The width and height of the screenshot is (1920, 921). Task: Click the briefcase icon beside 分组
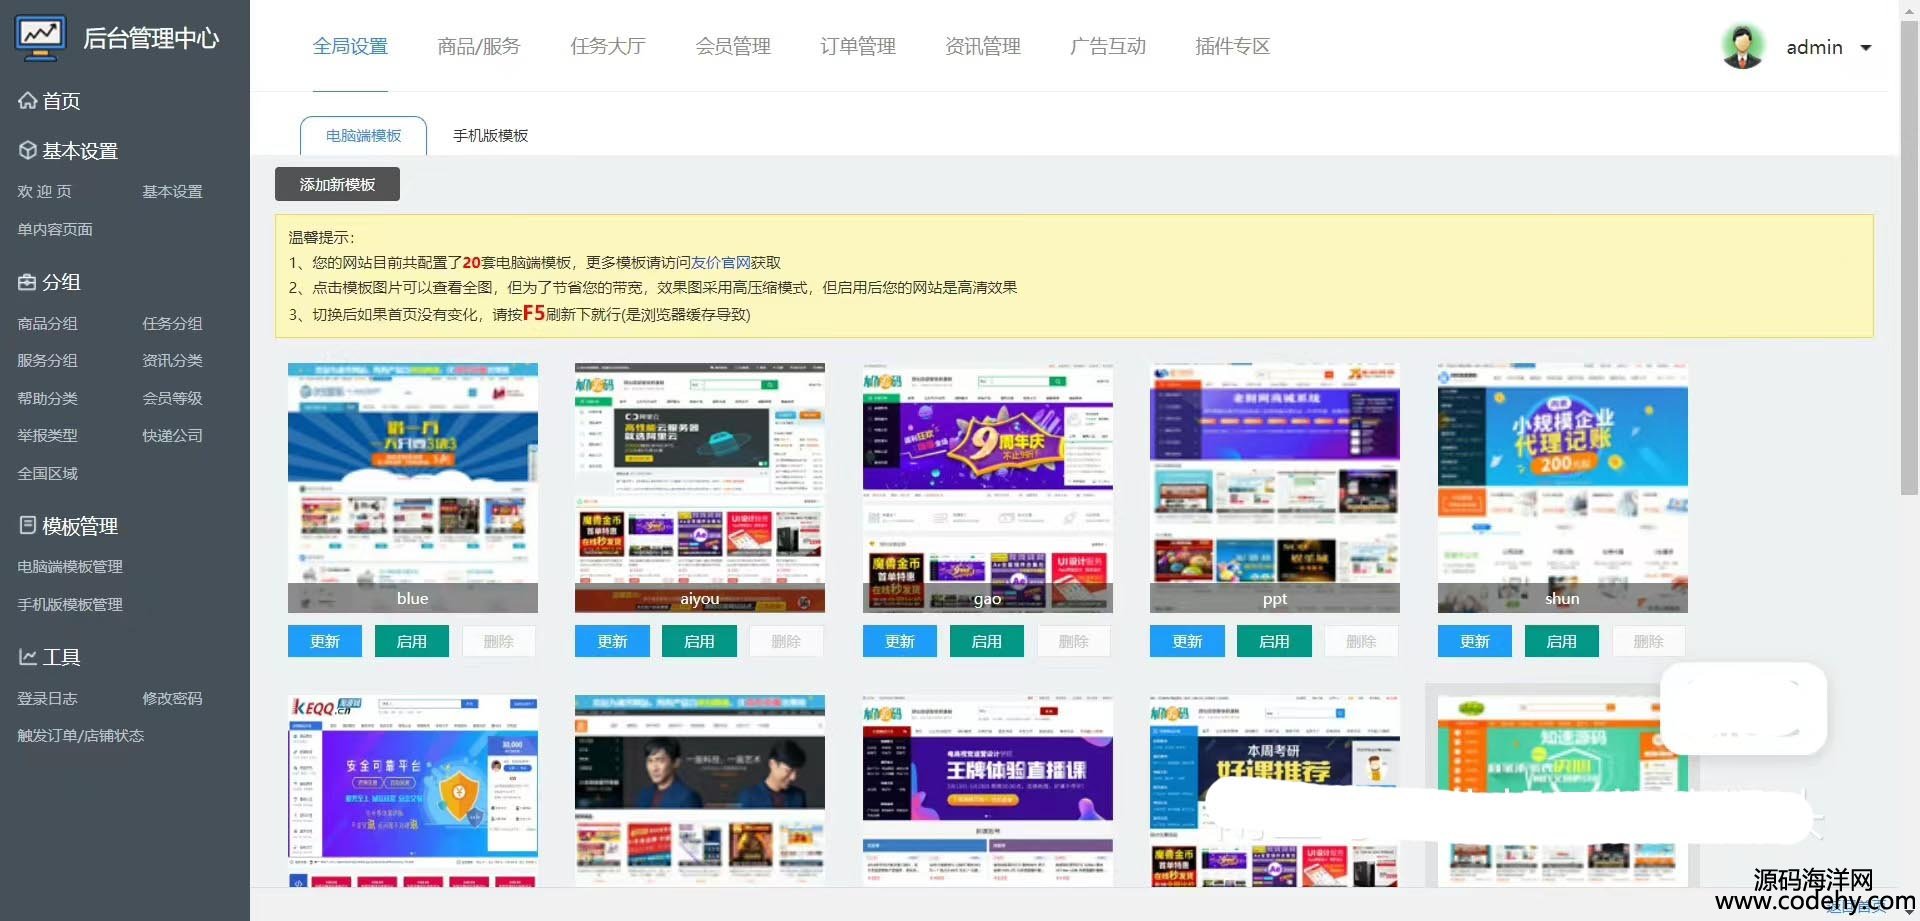point(27,282)
